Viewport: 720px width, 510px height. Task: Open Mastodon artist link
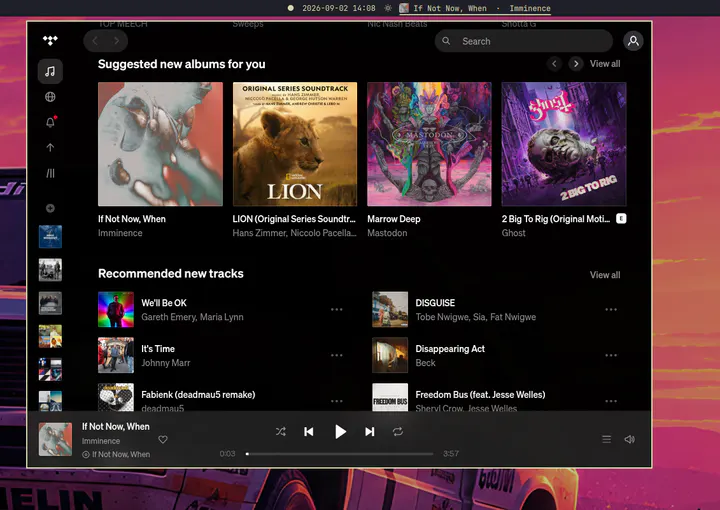(387, 233)
